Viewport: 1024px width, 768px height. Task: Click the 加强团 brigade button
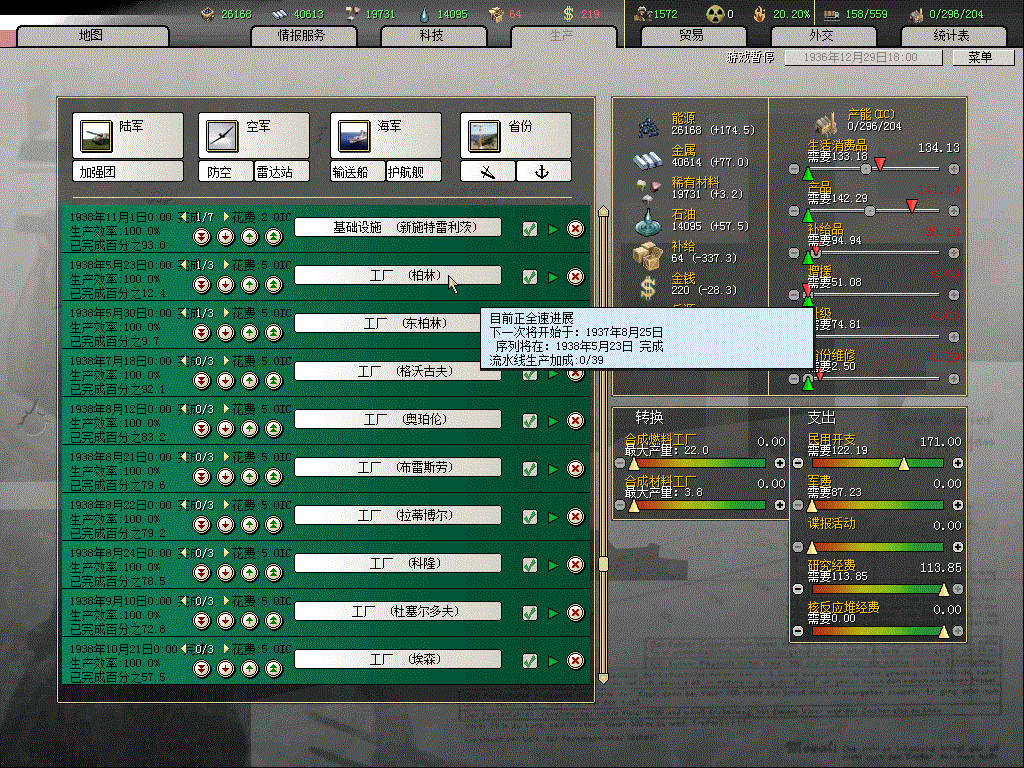pyautogui.click(x=128, y=172)
